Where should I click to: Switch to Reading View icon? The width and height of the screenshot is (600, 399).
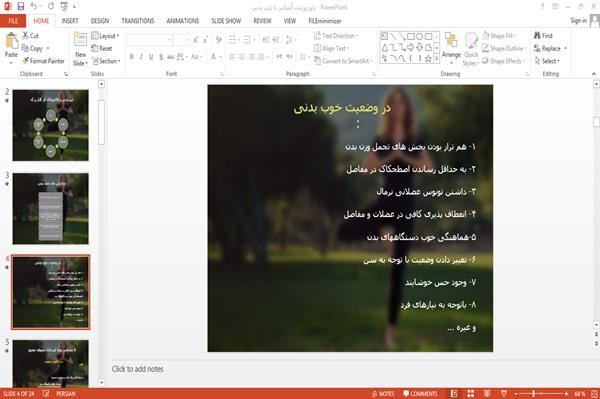click(487, 394)
